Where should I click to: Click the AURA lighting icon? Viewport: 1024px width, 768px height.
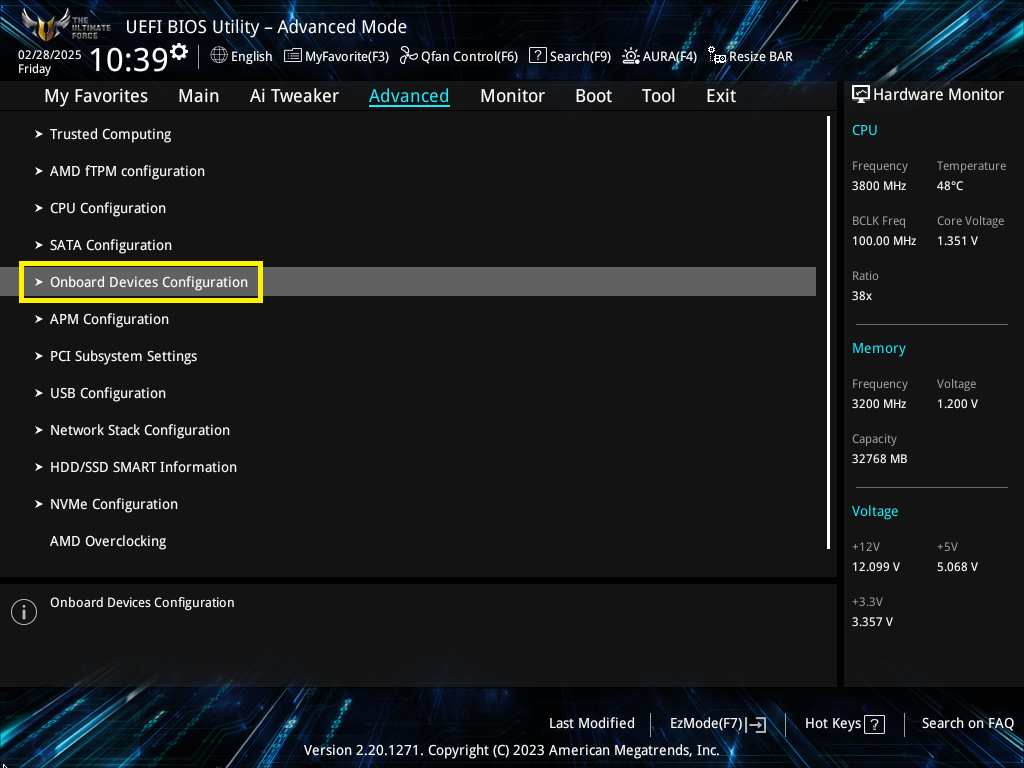(630, 56)
